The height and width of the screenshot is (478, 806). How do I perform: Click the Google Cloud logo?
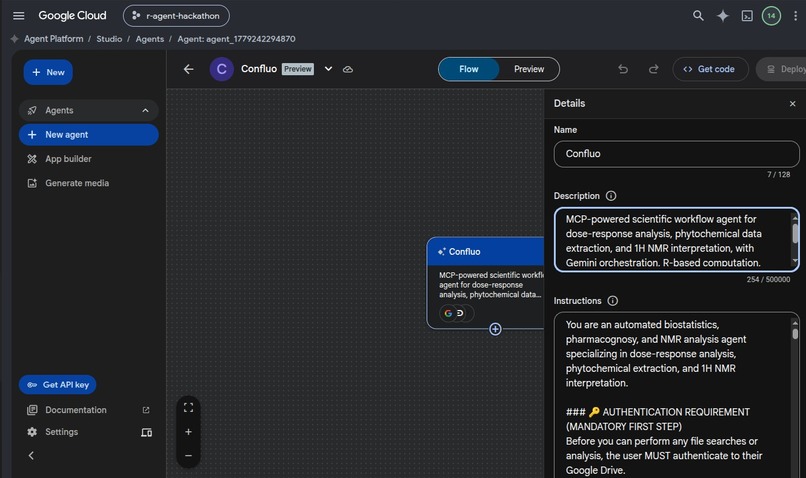72,15
